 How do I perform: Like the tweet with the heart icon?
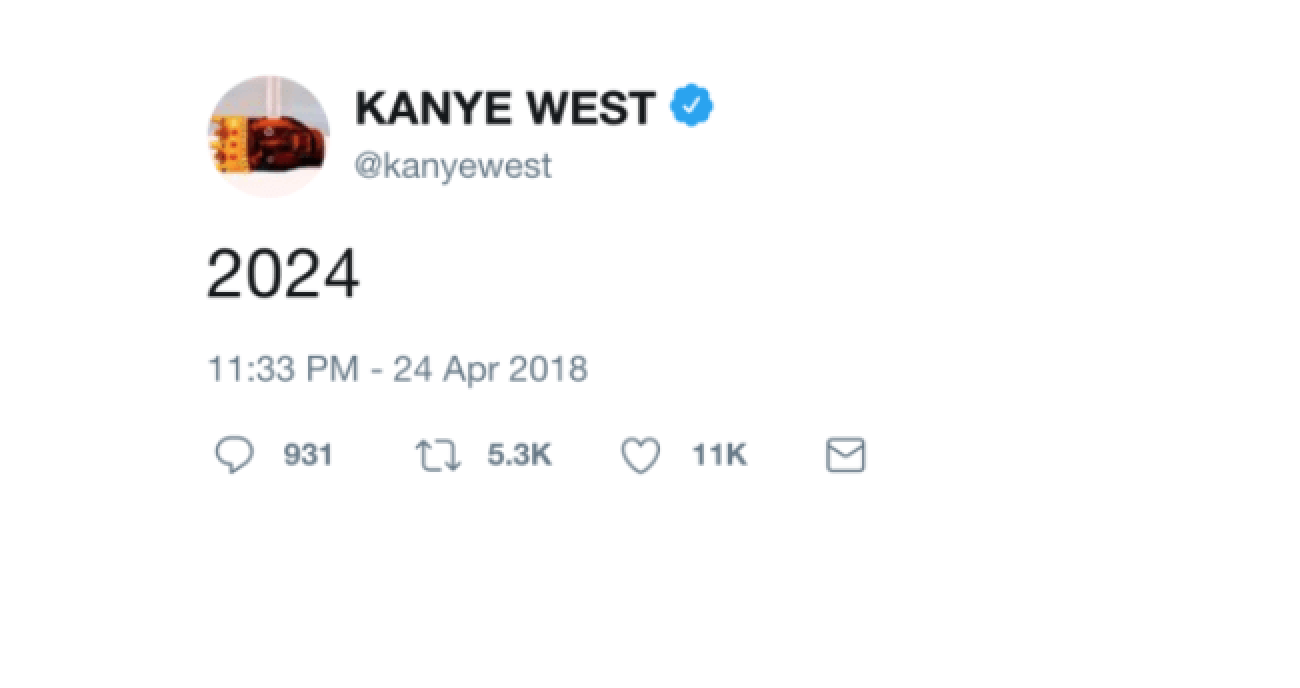[641, 456]
